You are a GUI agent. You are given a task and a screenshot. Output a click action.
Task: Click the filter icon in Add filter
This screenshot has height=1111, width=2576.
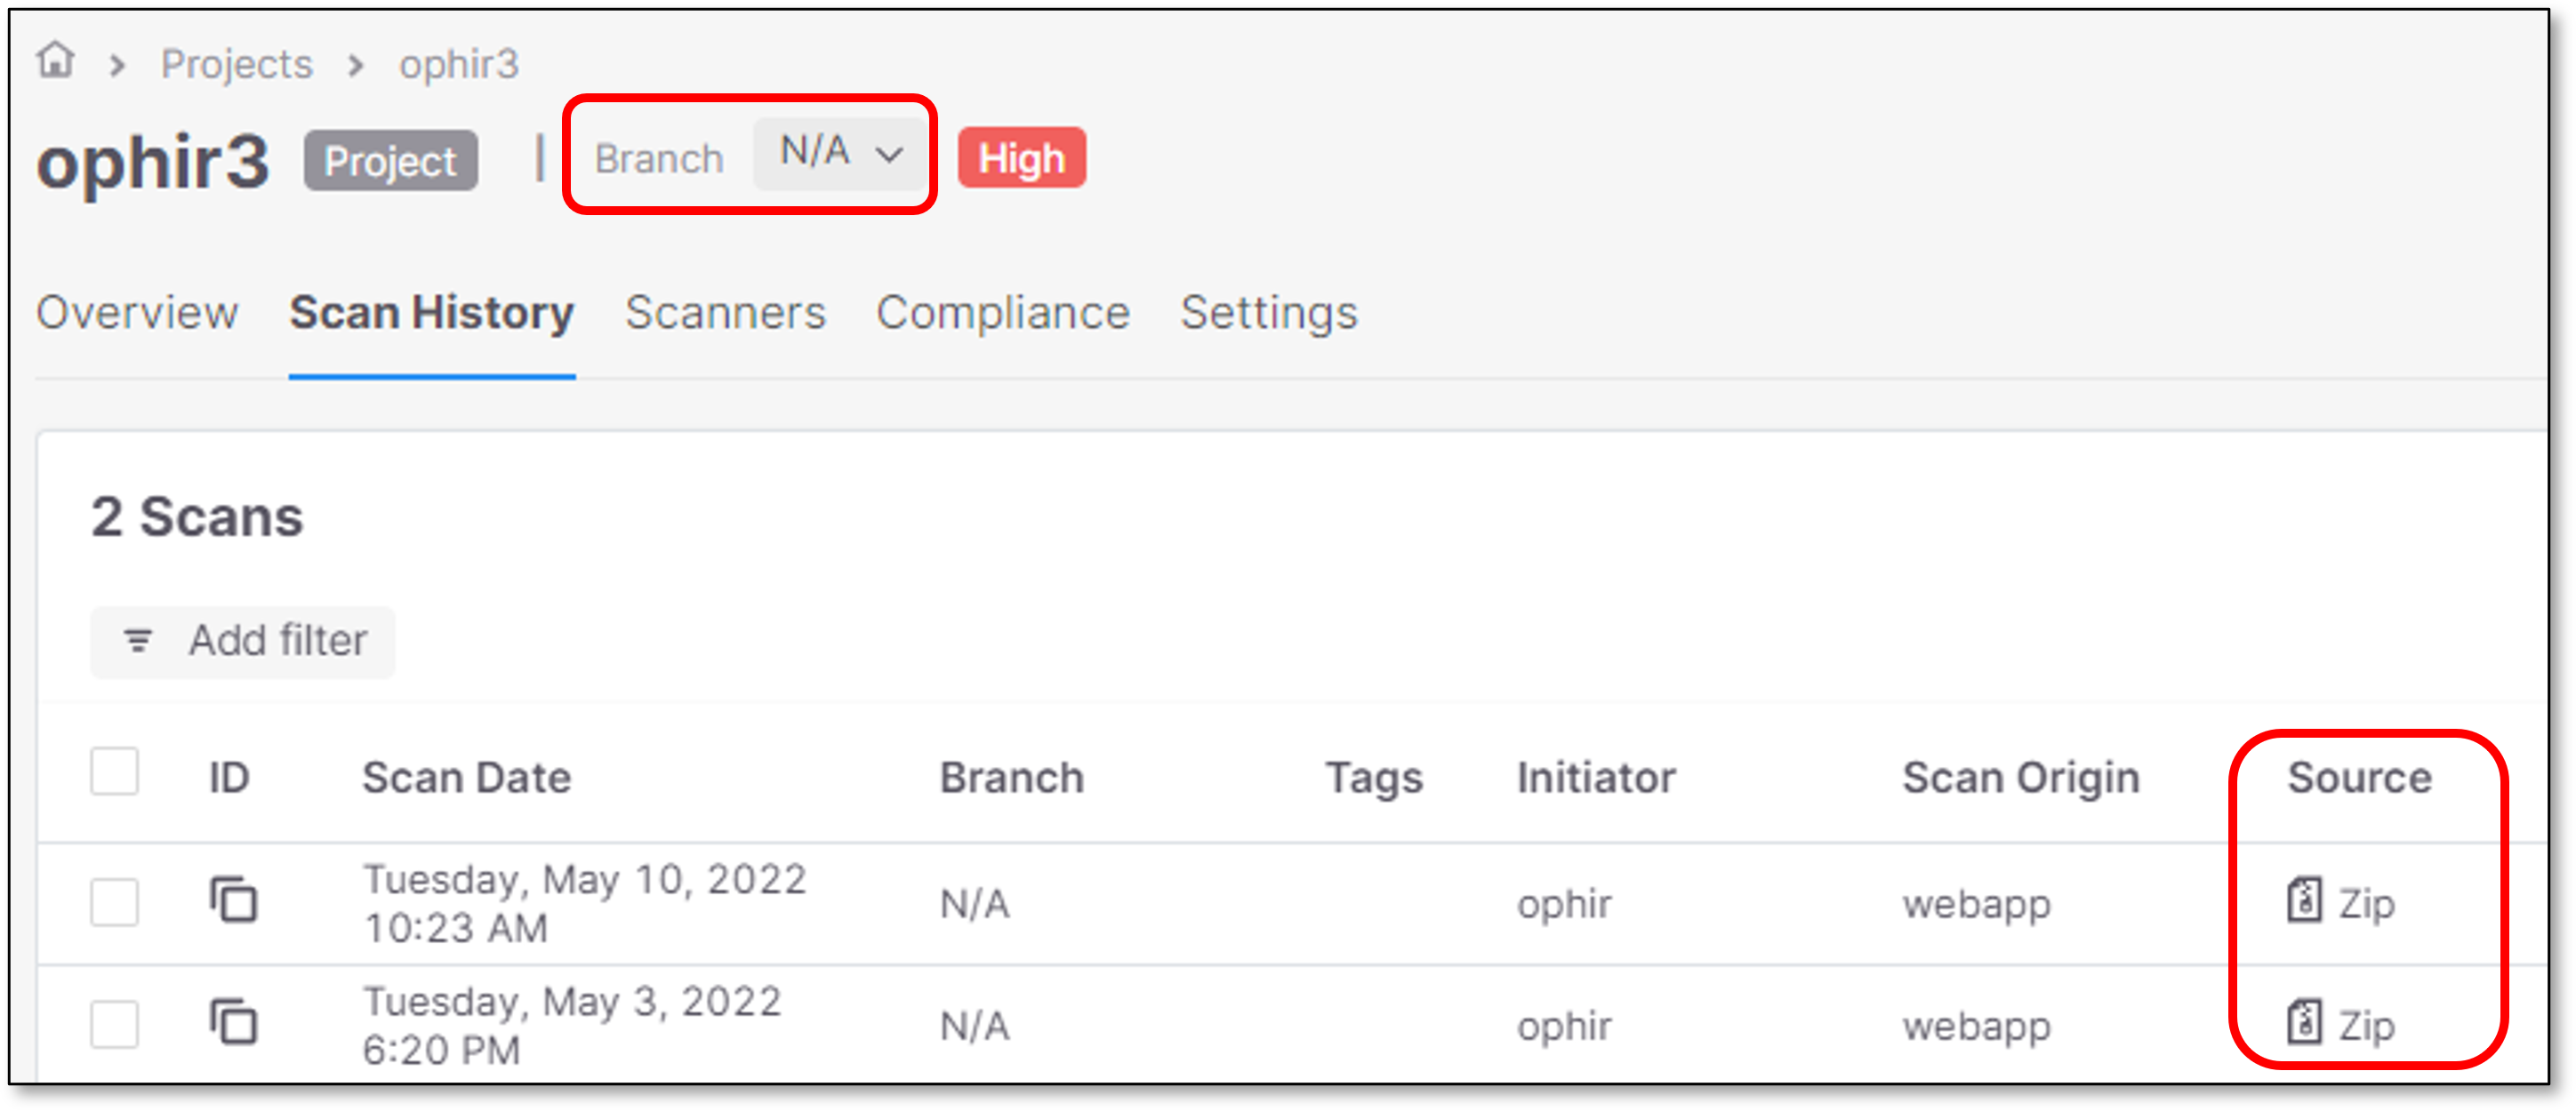138,640
